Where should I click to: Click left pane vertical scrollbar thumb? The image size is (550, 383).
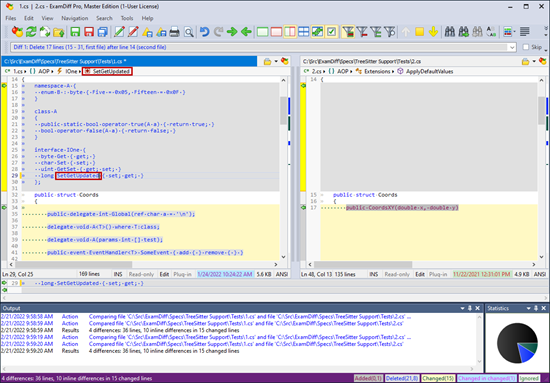tap(283, 110)
